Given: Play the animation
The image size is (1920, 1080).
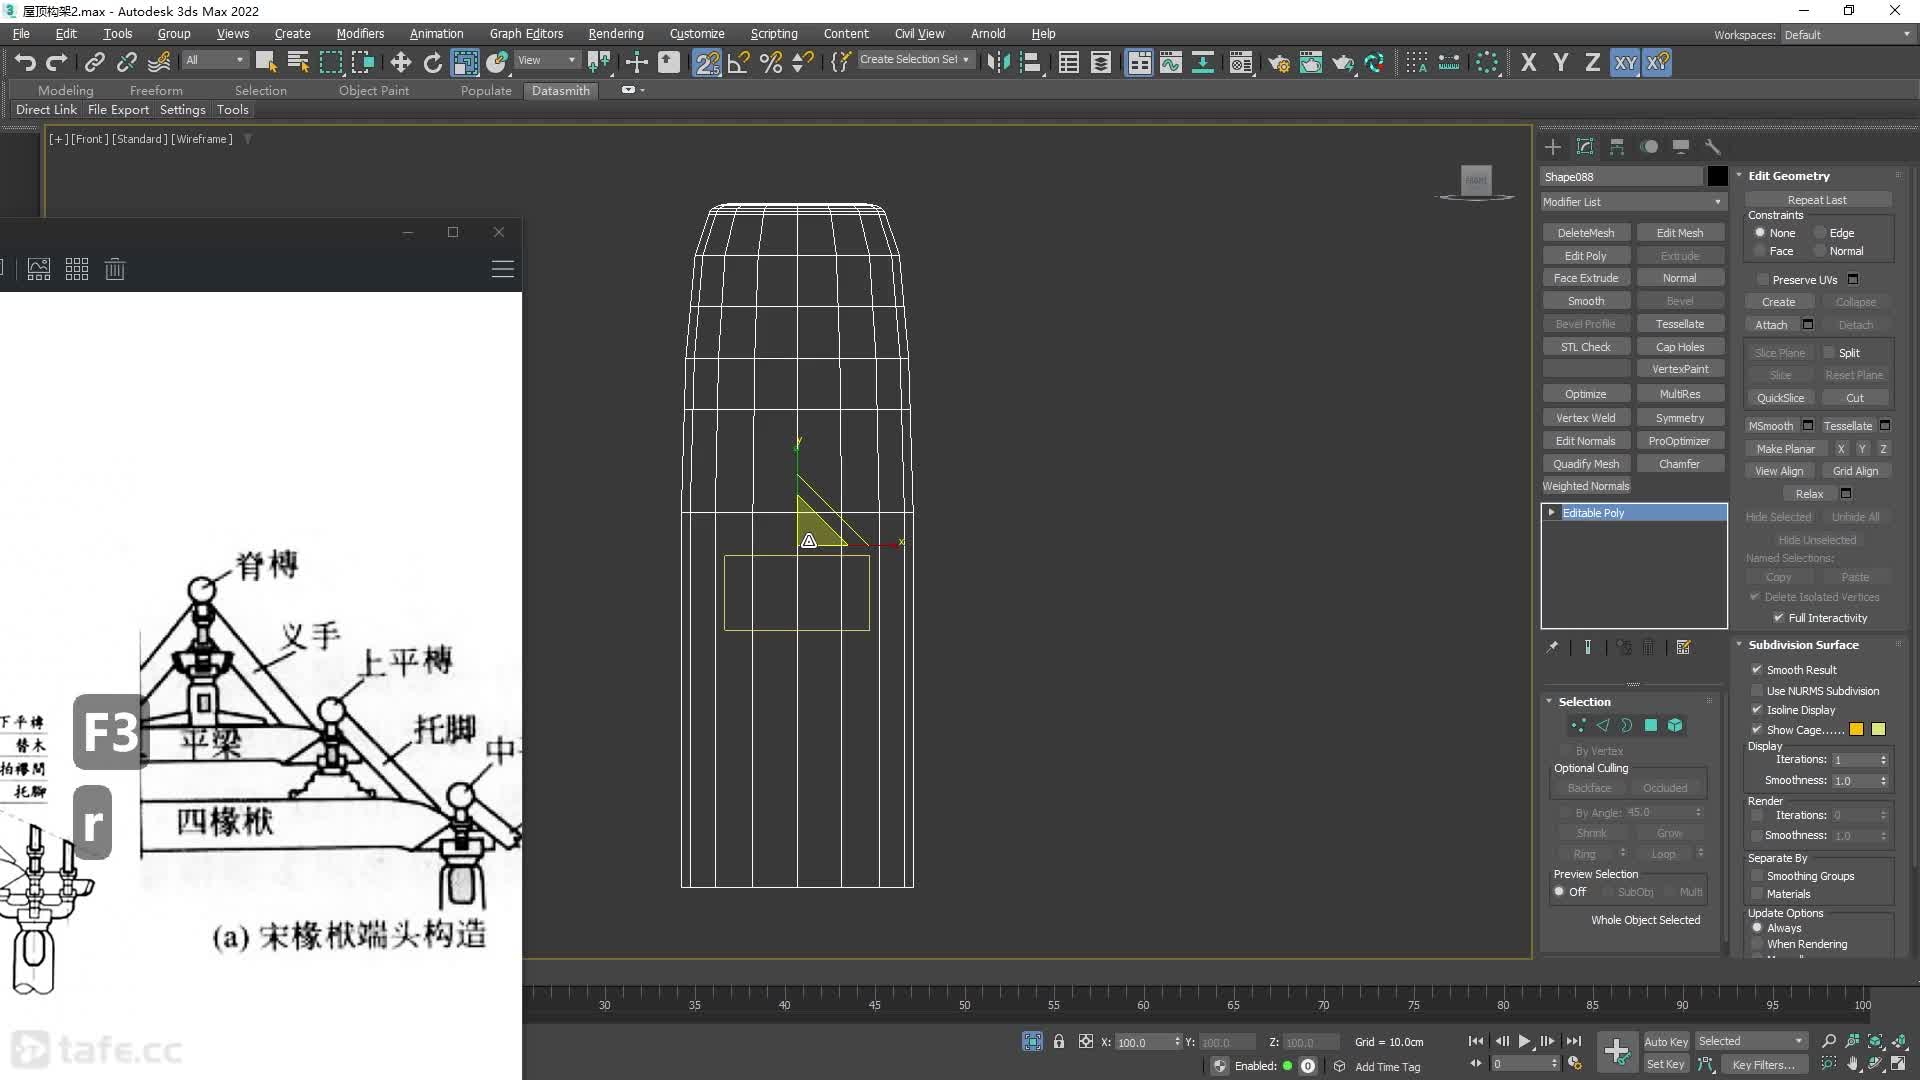Looking at the screenshot, I should point(1524,1041).
